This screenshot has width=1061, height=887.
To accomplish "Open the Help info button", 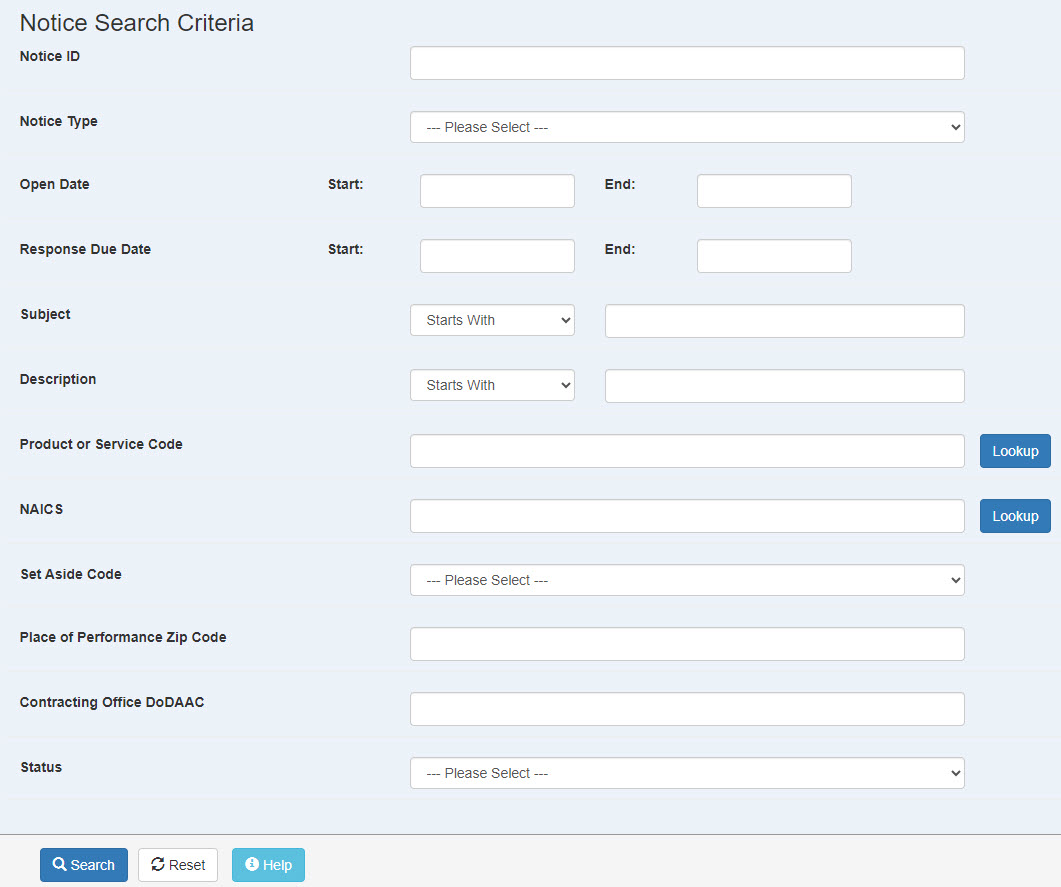I will (268, 865).
